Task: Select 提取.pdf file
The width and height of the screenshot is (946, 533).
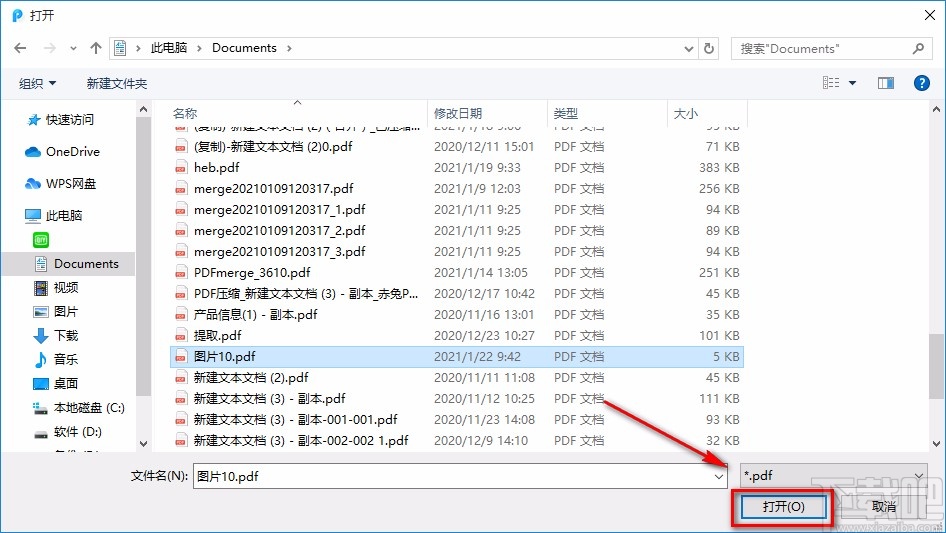Action: tap(457, 336)
